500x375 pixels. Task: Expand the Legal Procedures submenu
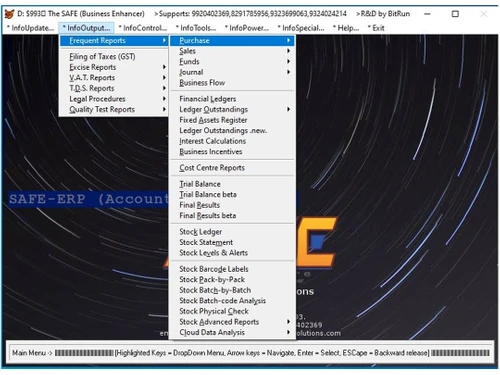pos(114,99)
